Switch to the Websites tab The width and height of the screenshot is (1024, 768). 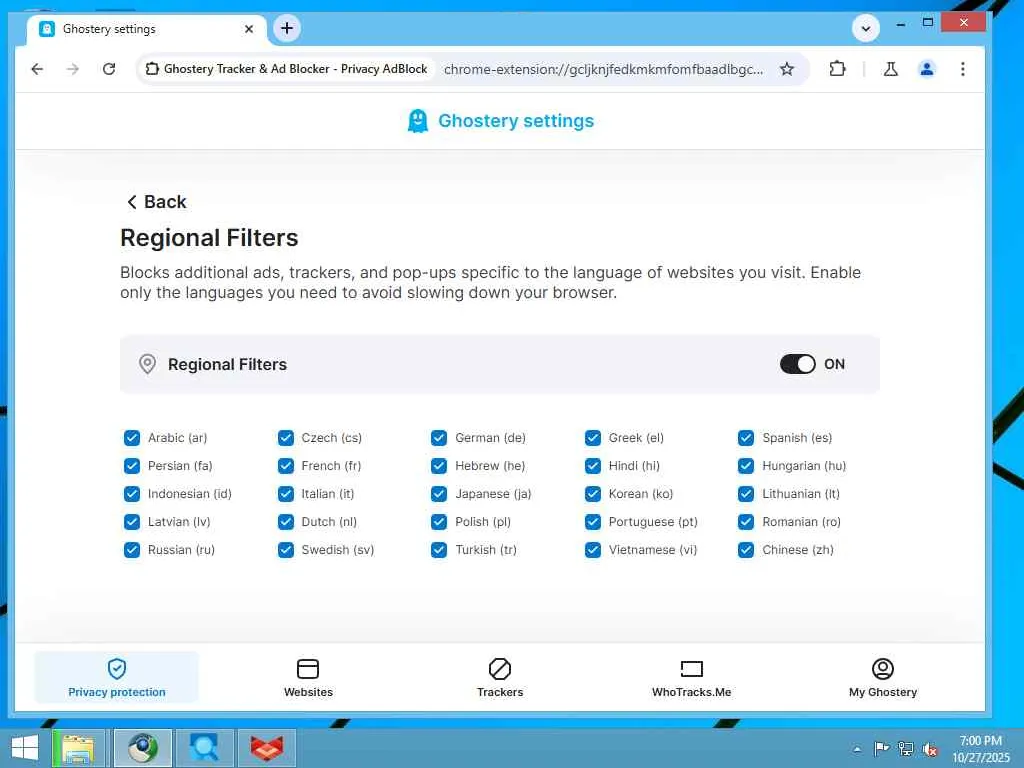308,677
